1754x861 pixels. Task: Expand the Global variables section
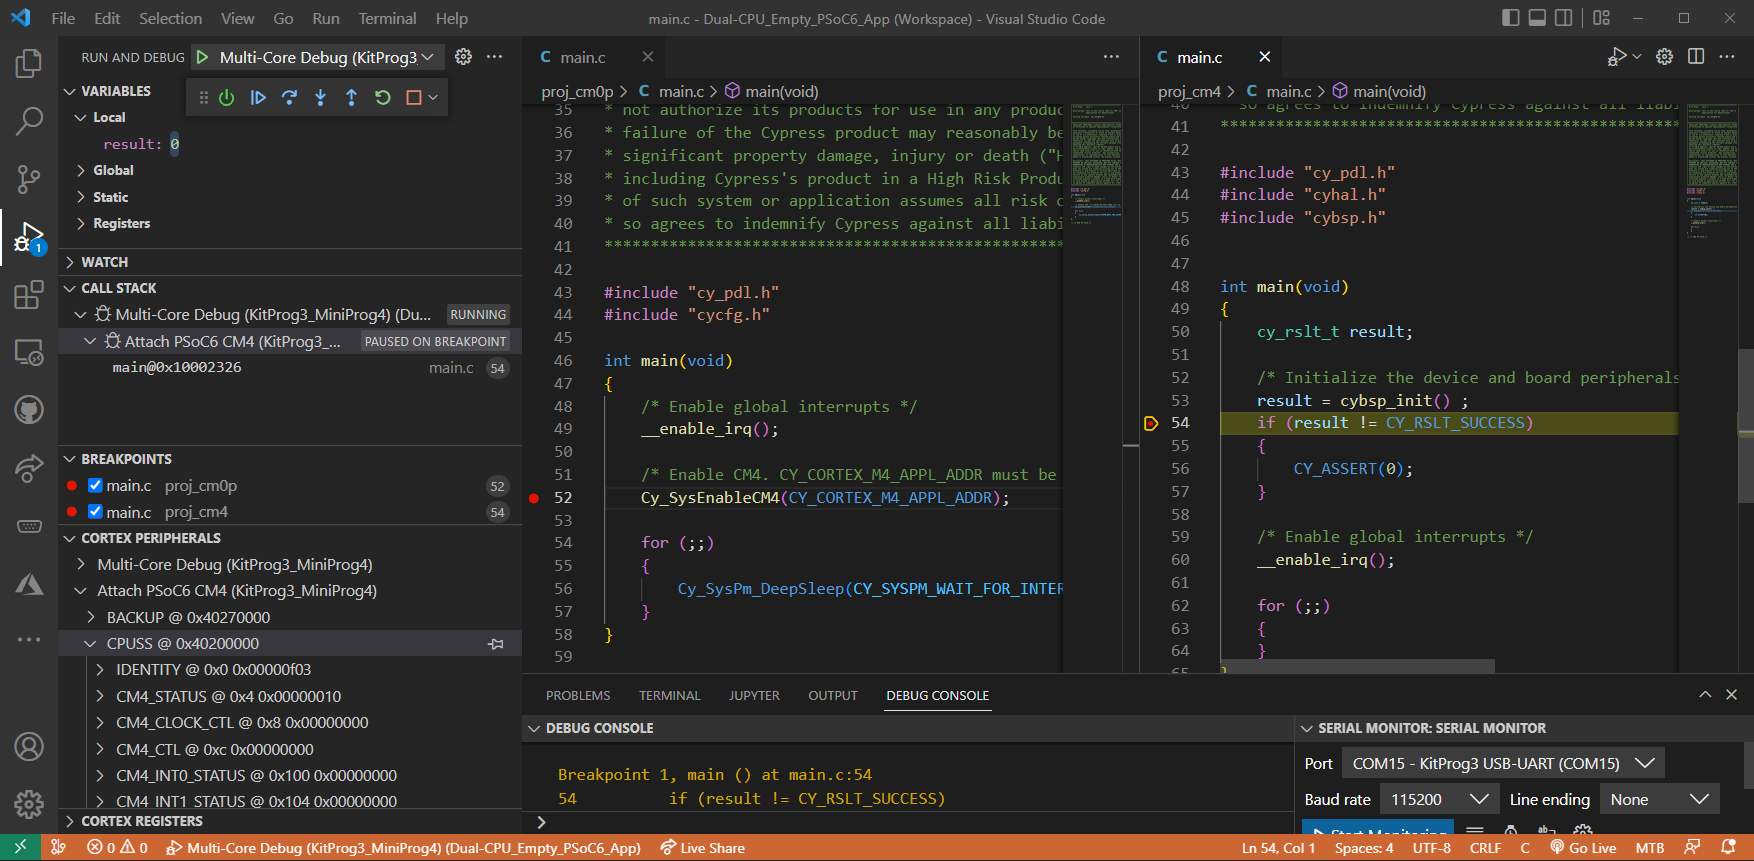(x=113, y=171)
